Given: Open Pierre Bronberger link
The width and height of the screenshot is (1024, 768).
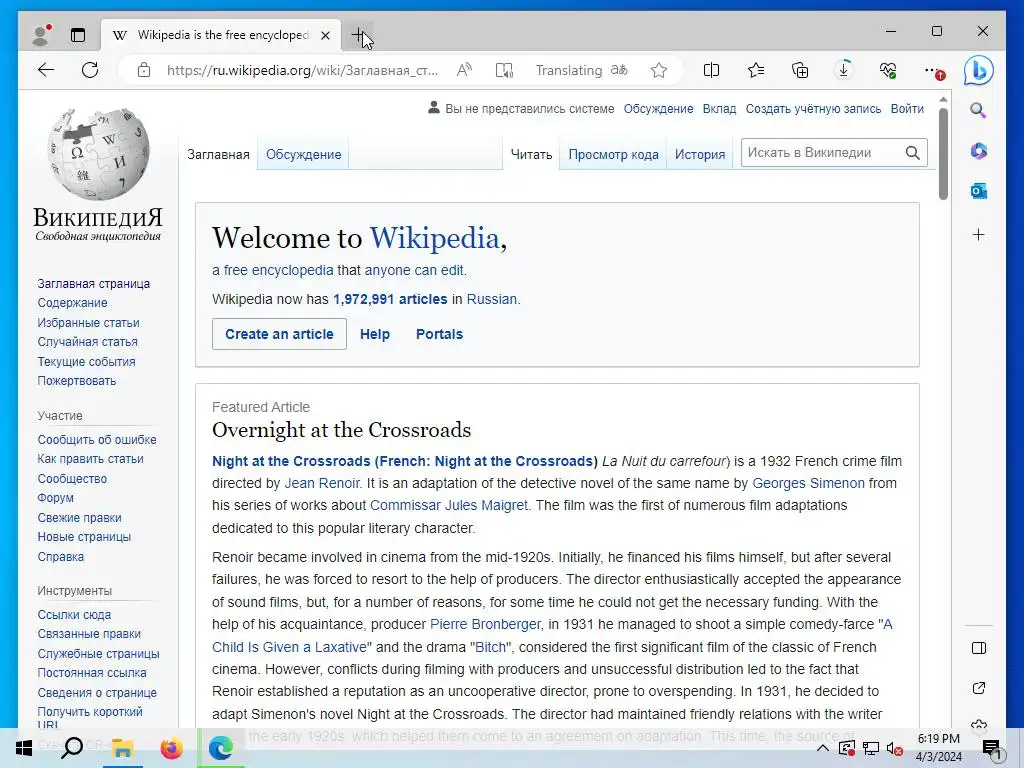Looking at the screenshot, I should point(485,624).
